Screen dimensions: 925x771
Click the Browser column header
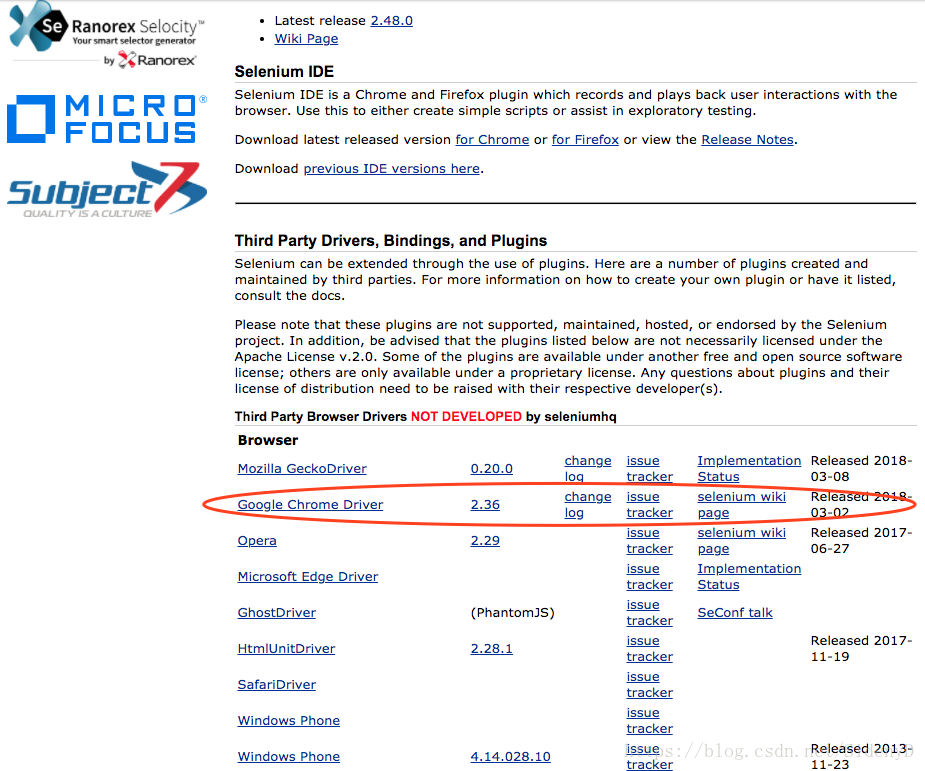point(268,441)
